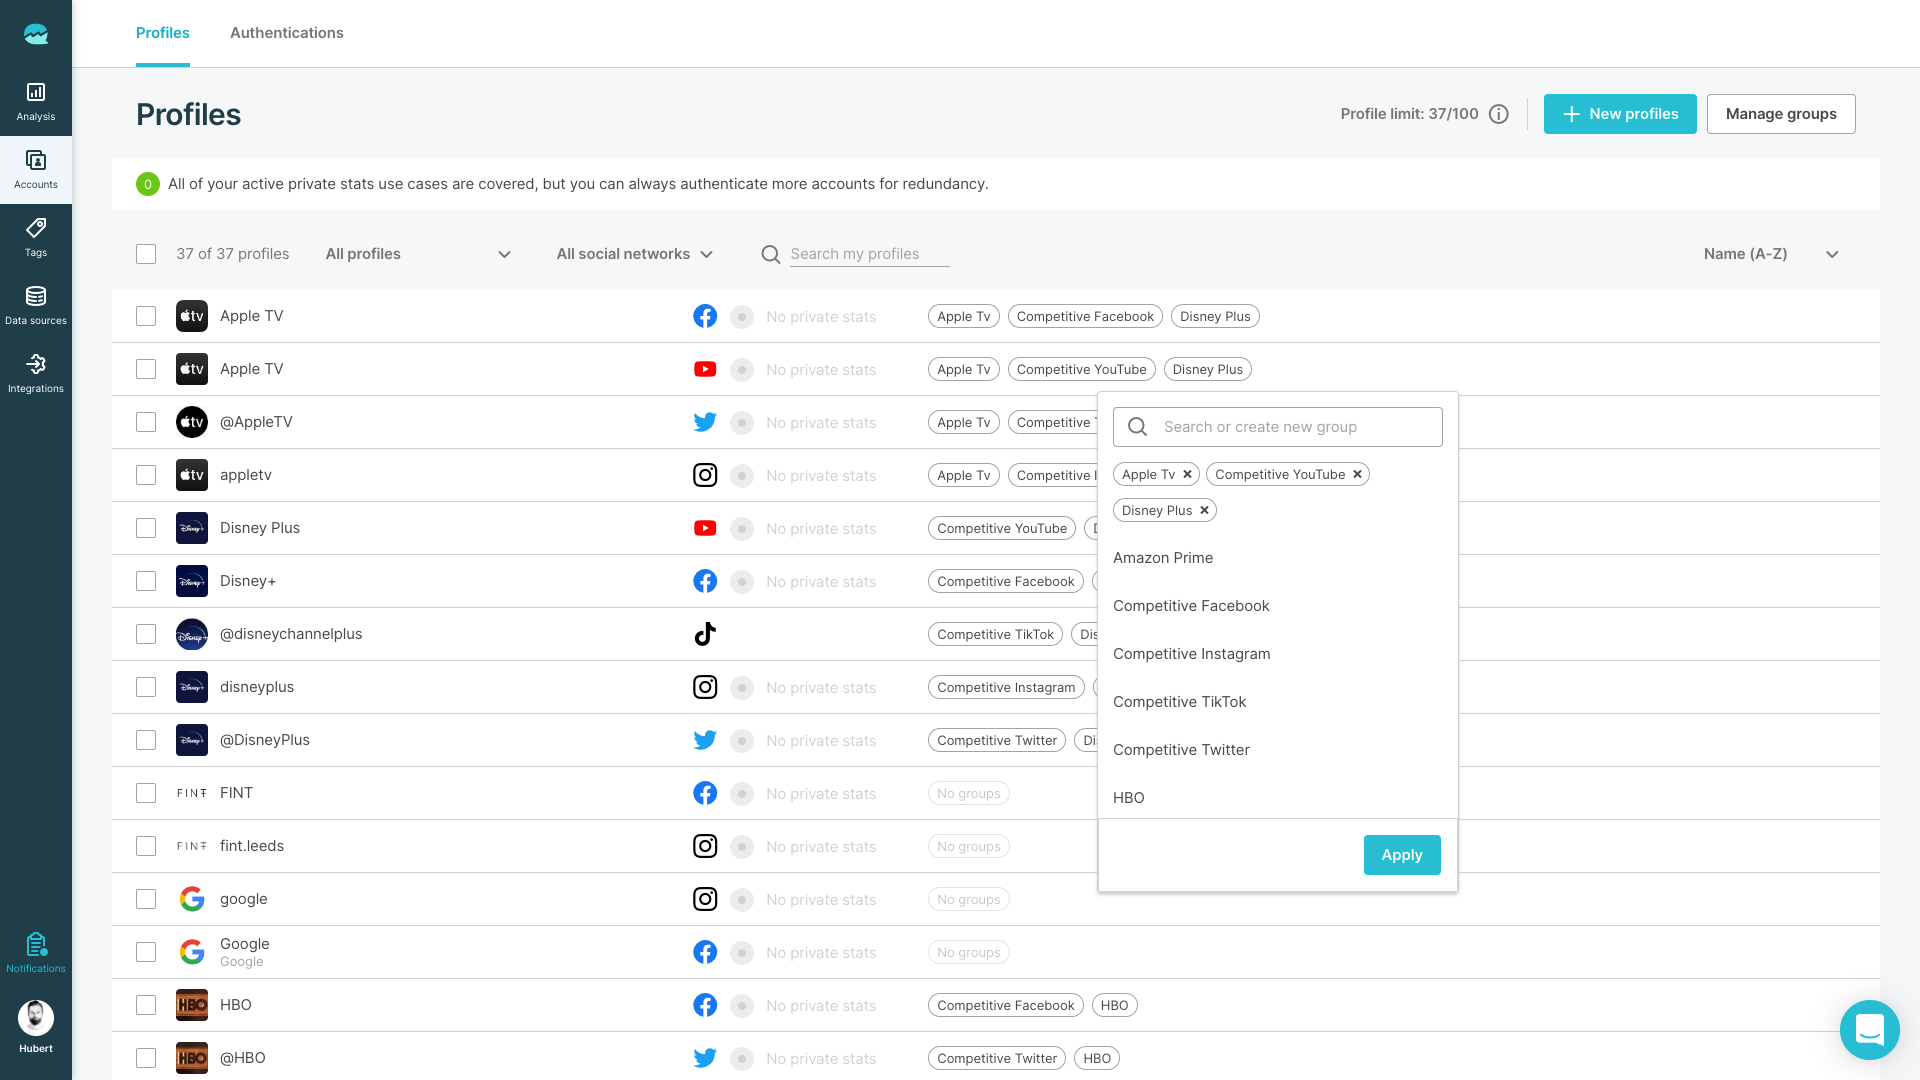Focus Search or create new group field
Screen dimensions: 1920x1080
1277,427
